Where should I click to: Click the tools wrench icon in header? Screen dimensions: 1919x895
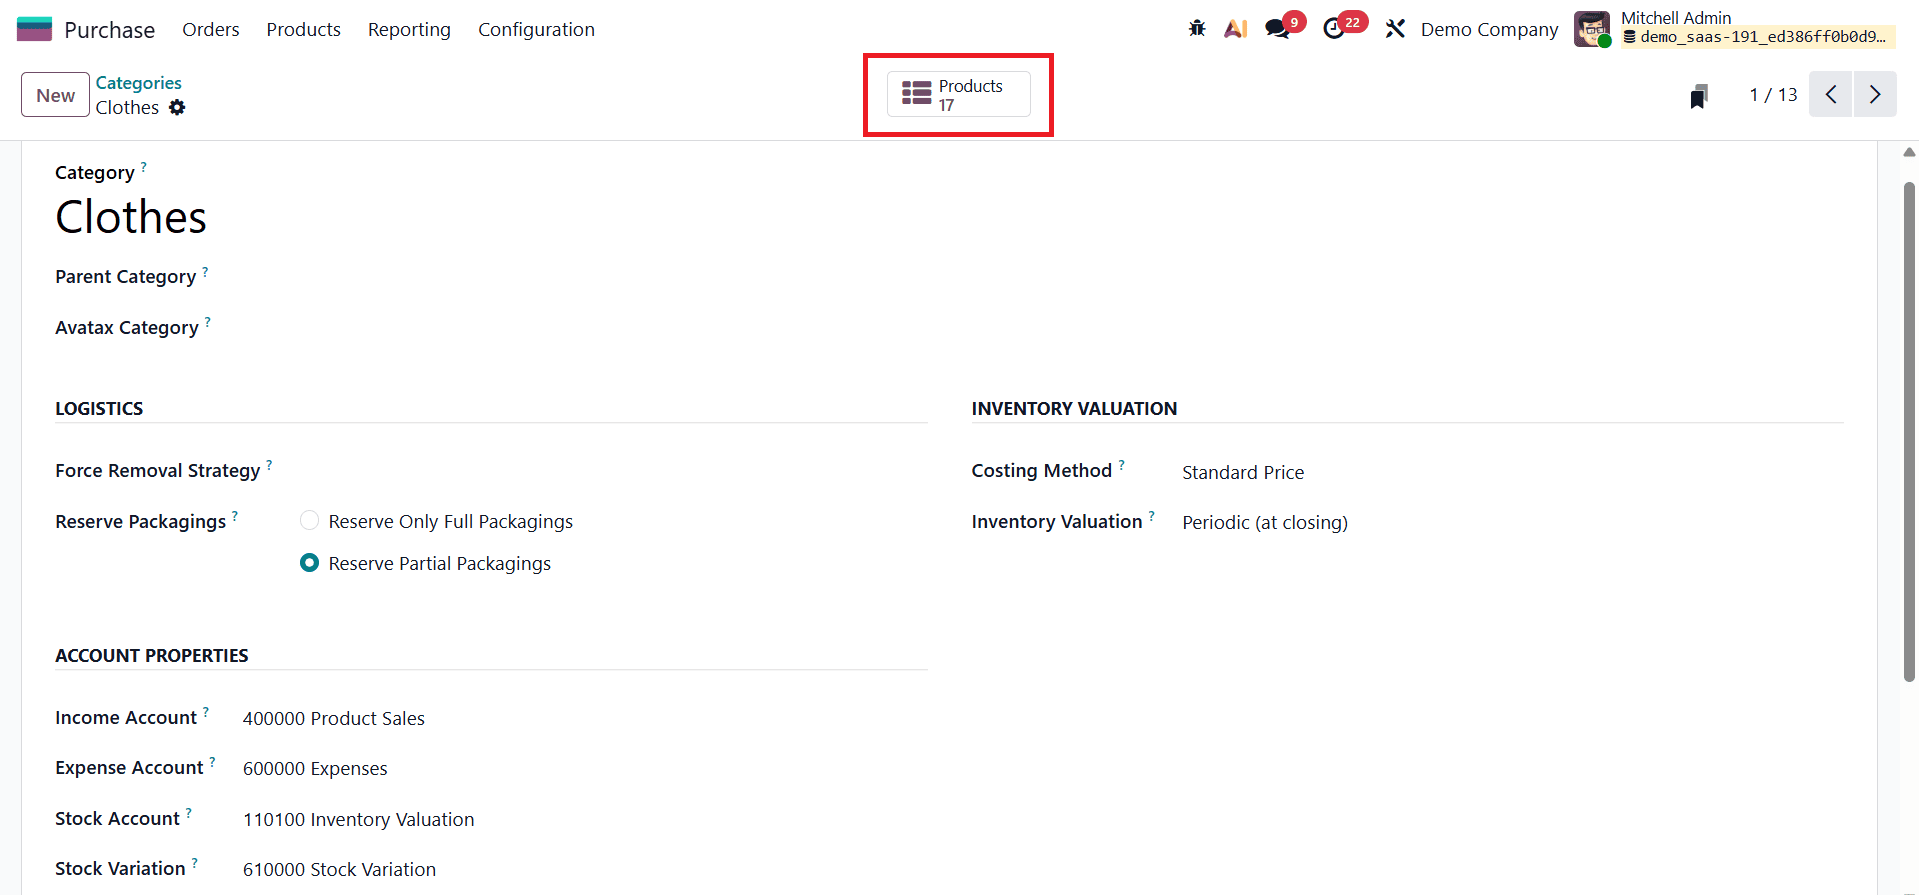point(1395,29)
